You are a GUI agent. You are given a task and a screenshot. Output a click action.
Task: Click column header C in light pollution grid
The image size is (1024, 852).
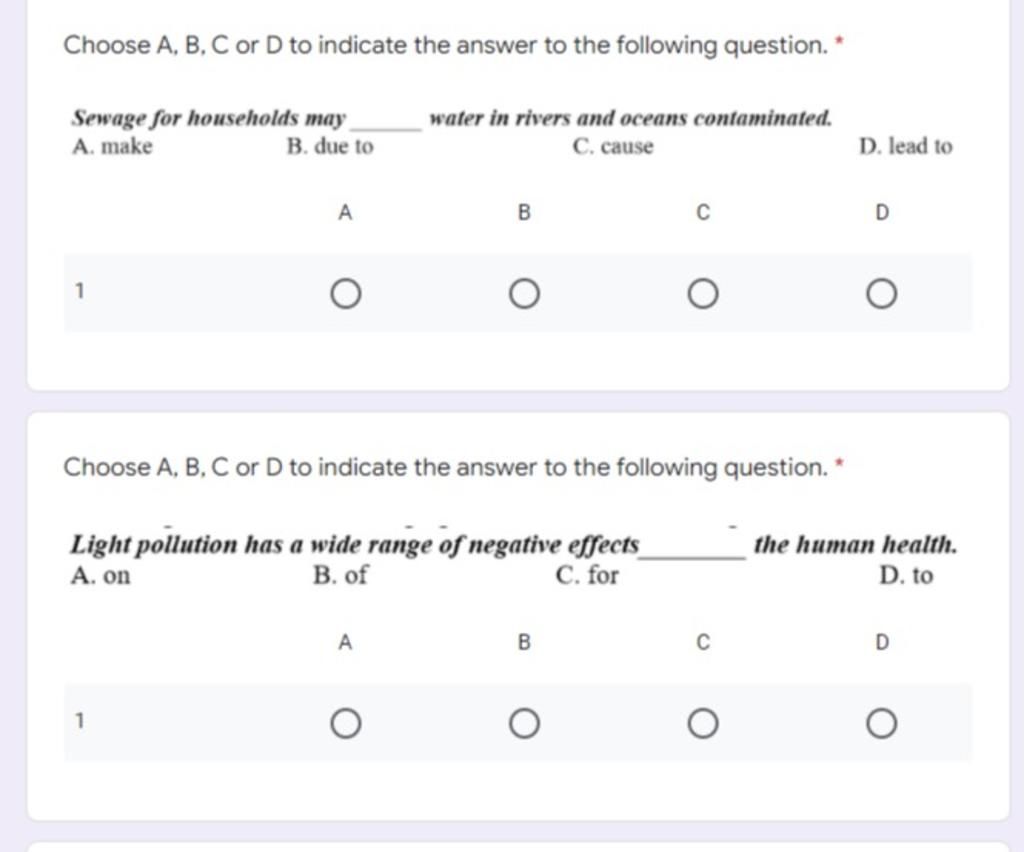coord(703,642)
